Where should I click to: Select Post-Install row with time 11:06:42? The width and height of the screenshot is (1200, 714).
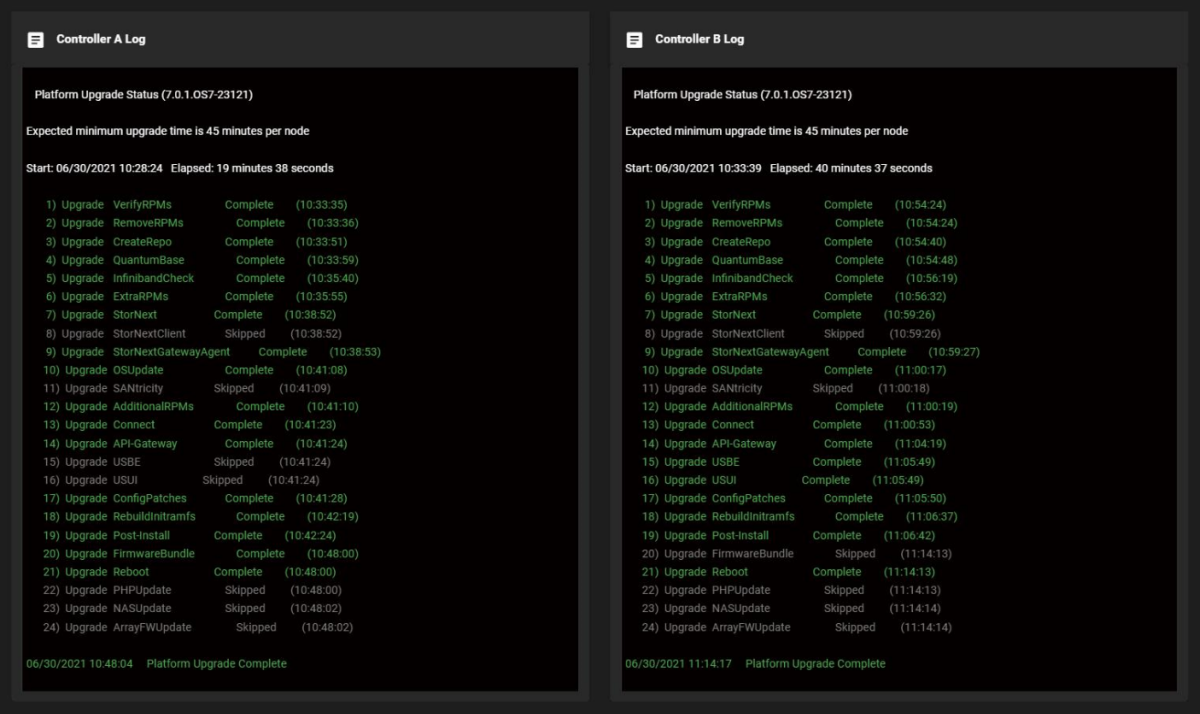(788, 536)
